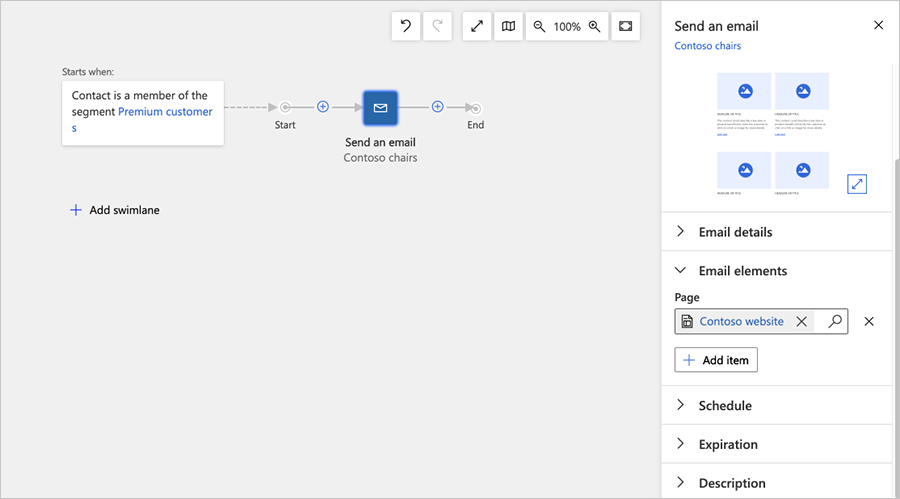Zoom in using the plus magnifier
900x499 pixels.
point(595,27)
